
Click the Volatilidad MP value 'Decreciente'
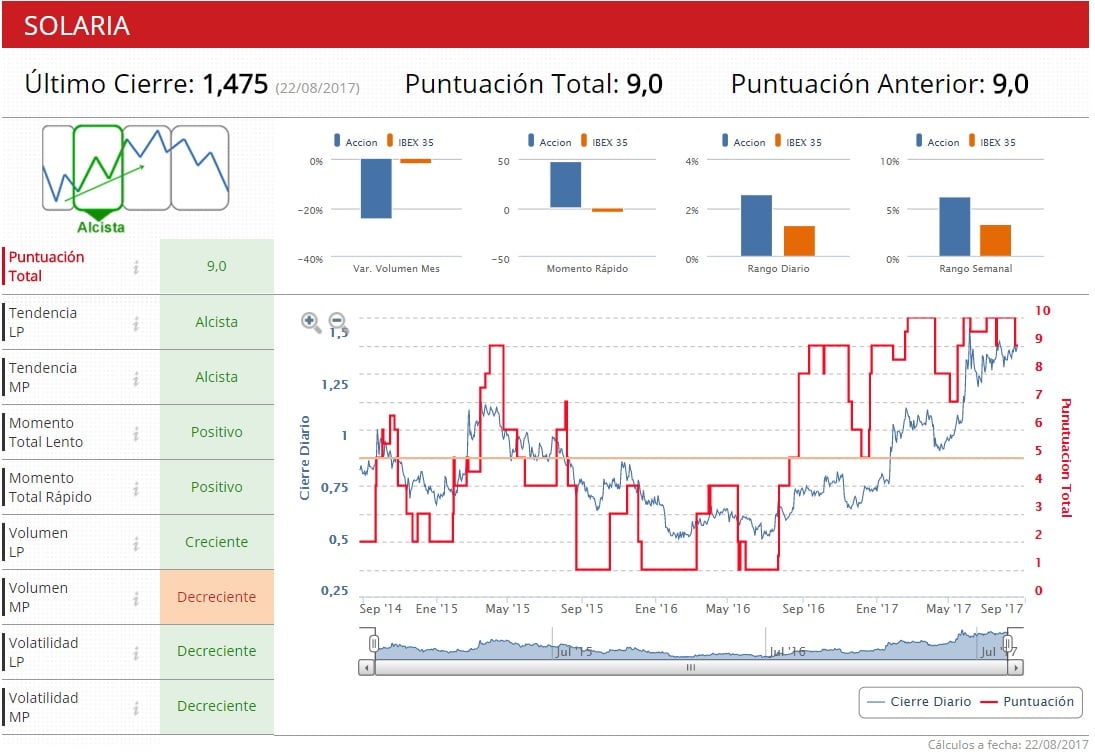point(216,706)
